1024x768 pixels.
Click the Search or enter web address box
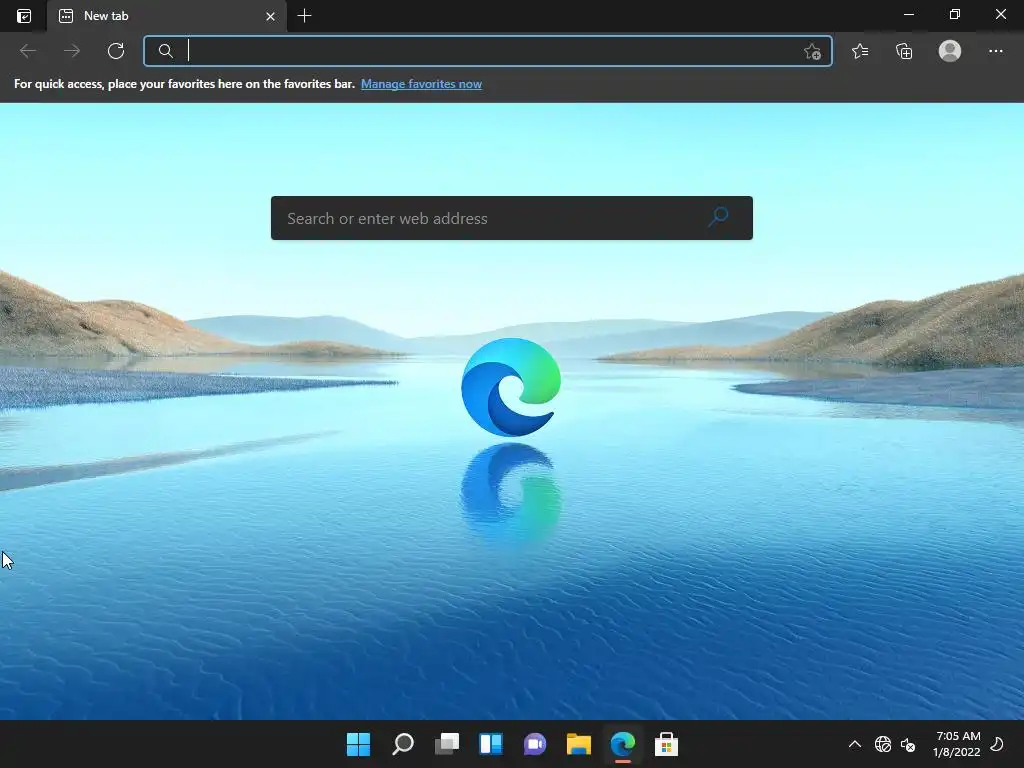tap(511, 218)
